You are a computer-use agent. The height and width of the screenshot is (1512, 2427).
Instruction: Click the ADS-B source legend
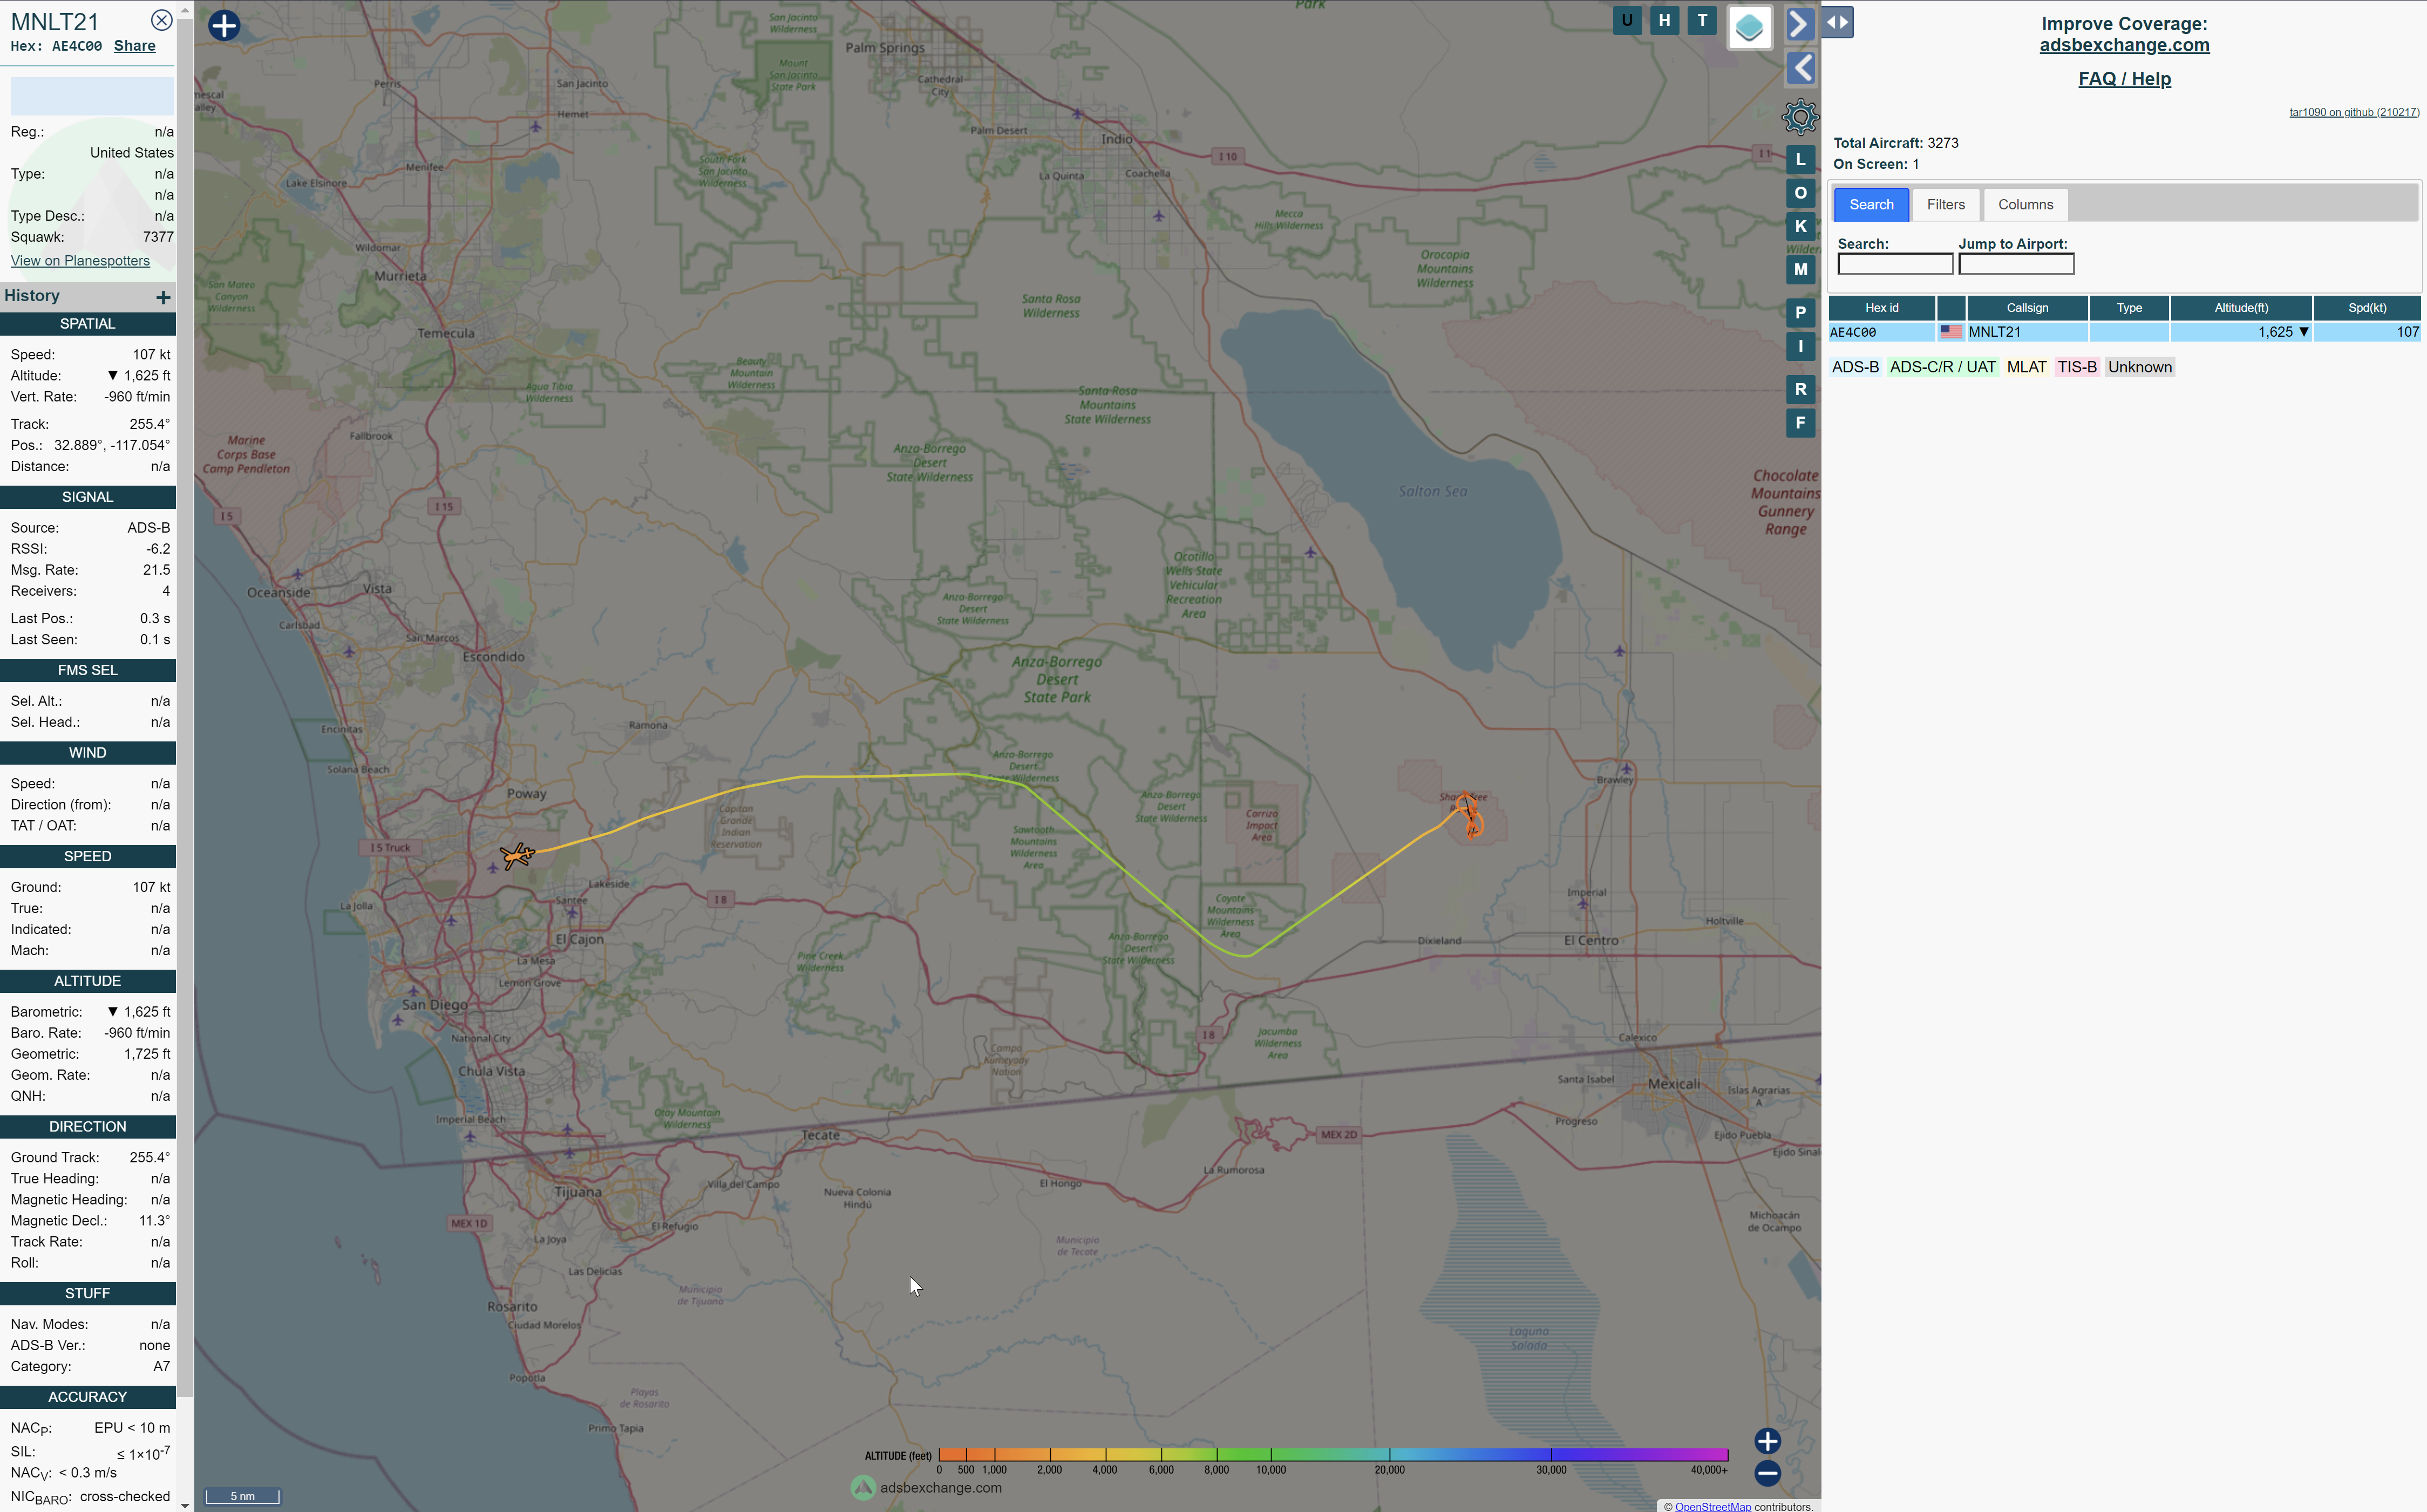[1855, 367]
